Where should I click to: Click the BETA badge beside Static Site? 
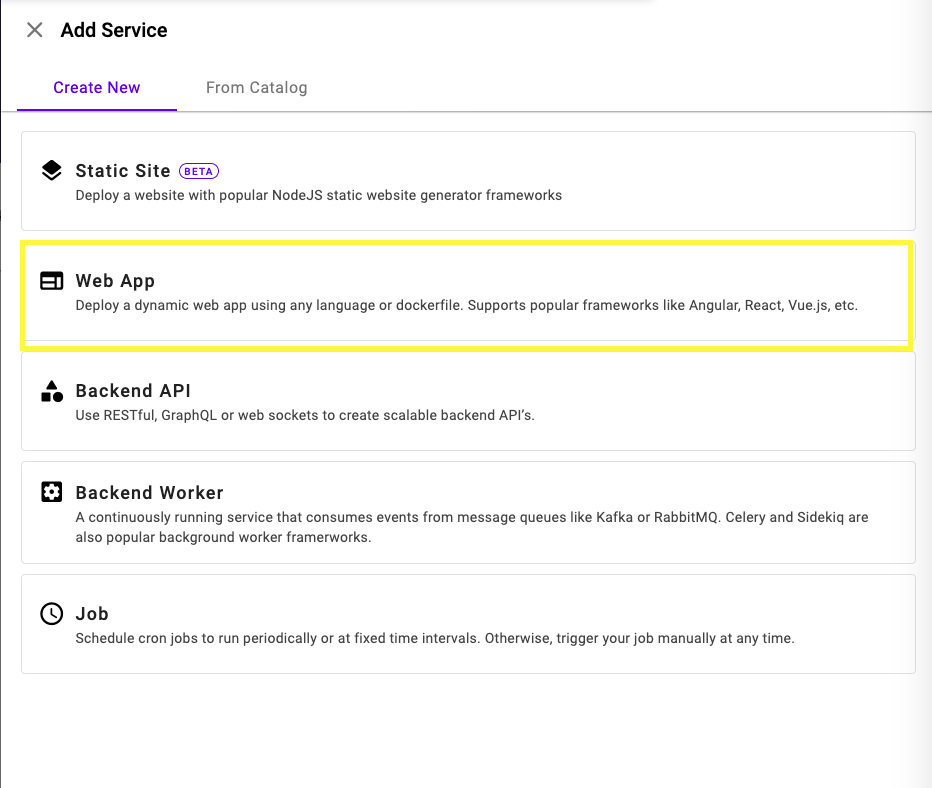coord(199,171)
